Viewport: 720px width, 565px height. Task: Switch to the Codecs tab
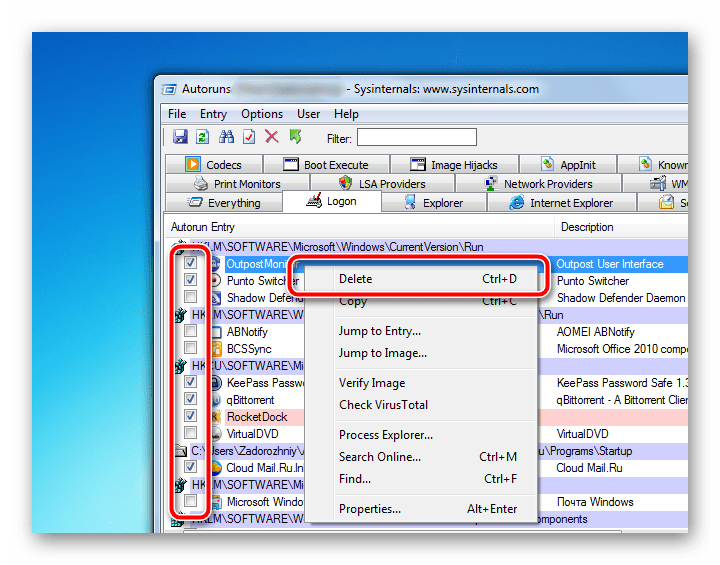coord(214,164)
